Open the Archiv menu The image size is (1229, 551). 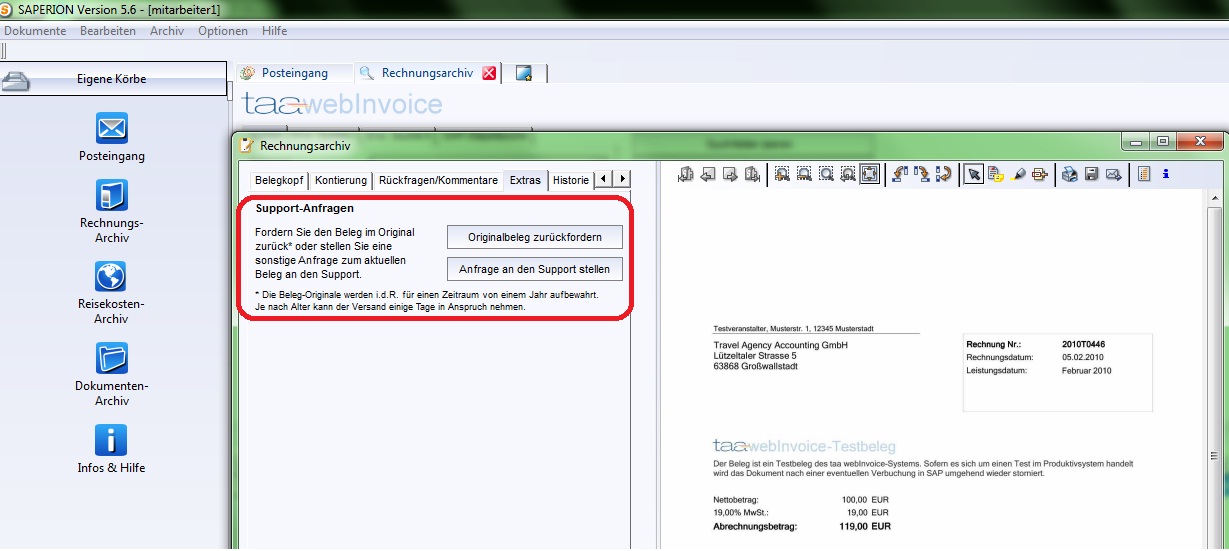click(x=167, y=31)
